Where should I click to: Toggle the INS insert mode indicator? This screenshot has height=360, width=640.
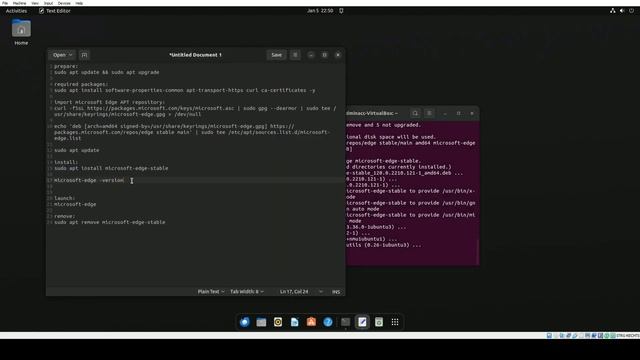pos(336,292)
